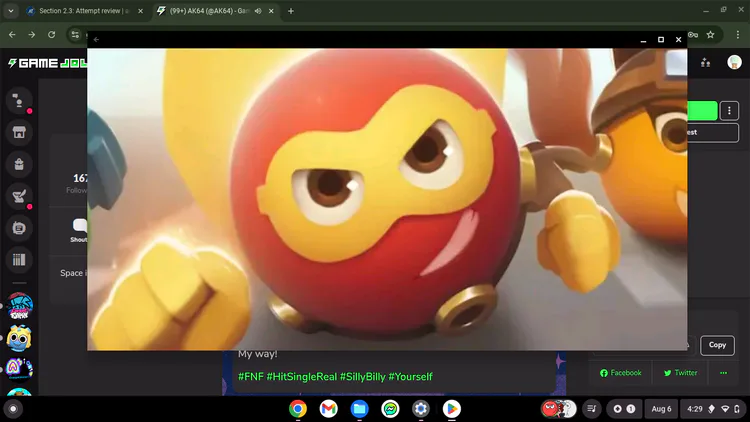Viewport: 750px width, 422px height.
Task: Click the back arrow in video window
Action: 97,40
